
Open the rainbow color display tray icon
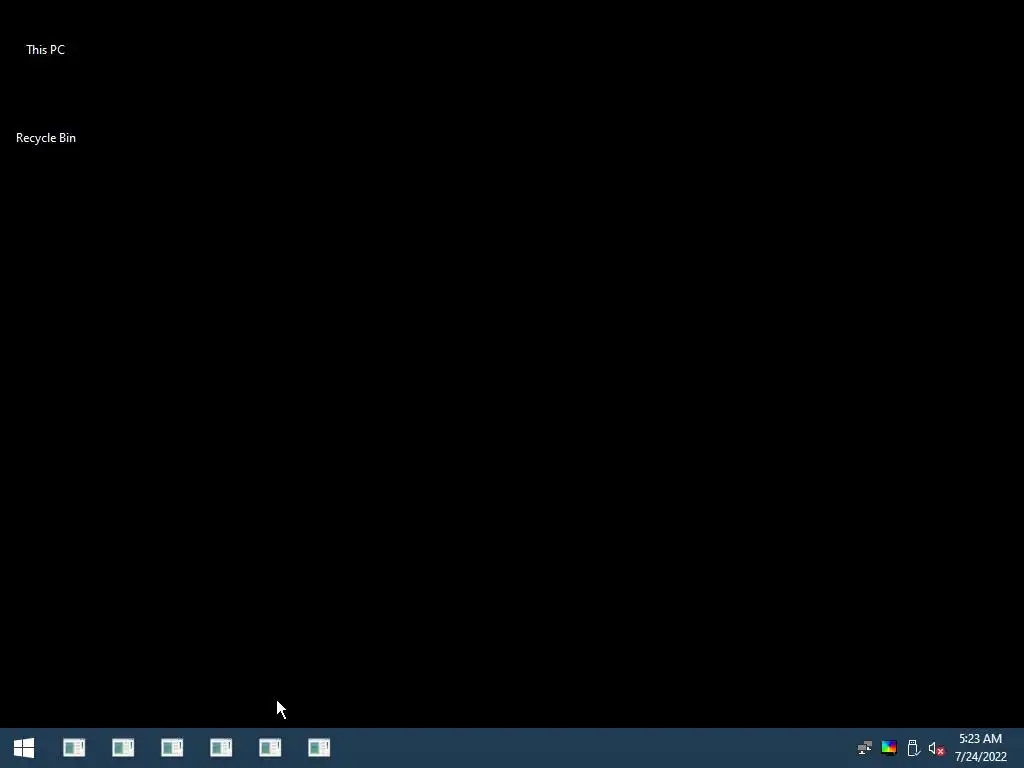pyautogui.click(x=889, y=748)
